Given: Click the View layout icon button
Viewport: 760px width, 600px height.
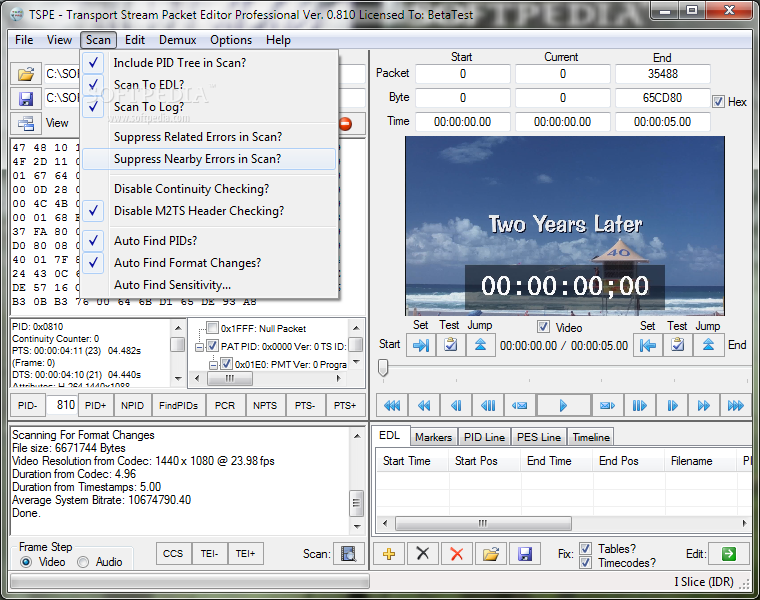Looking at the screenshot, I should [26, 123].
